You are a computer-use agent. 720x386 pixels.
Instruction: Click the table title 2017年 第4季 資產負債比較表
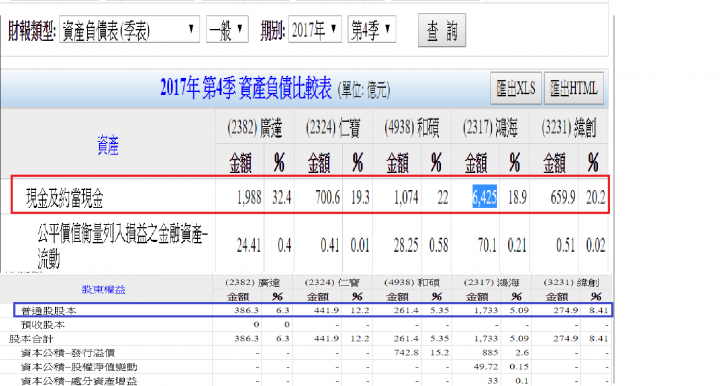(246, 88)
